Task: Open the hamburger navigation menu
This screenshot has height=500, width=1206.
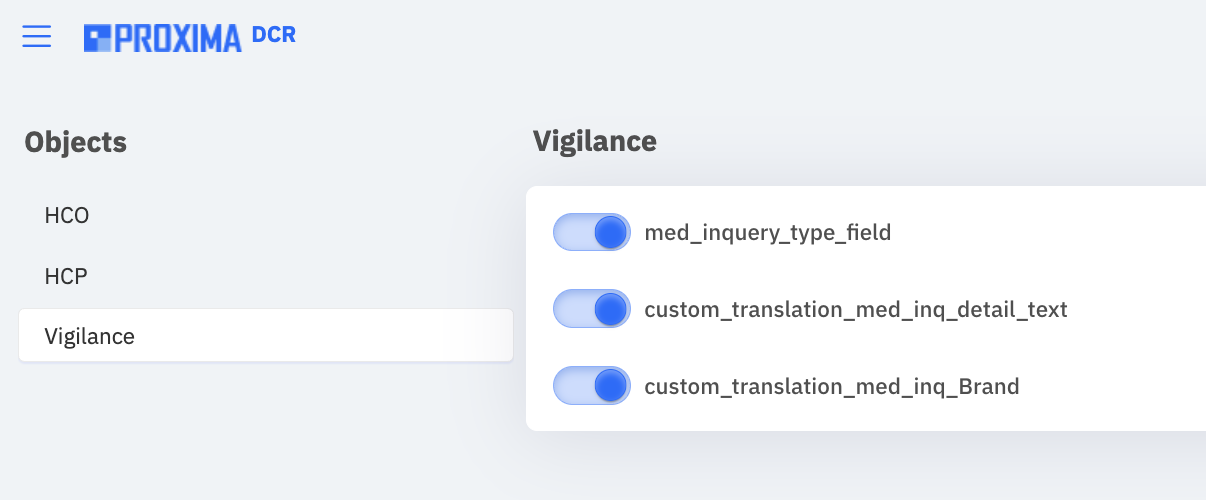Action: [37, 36]
